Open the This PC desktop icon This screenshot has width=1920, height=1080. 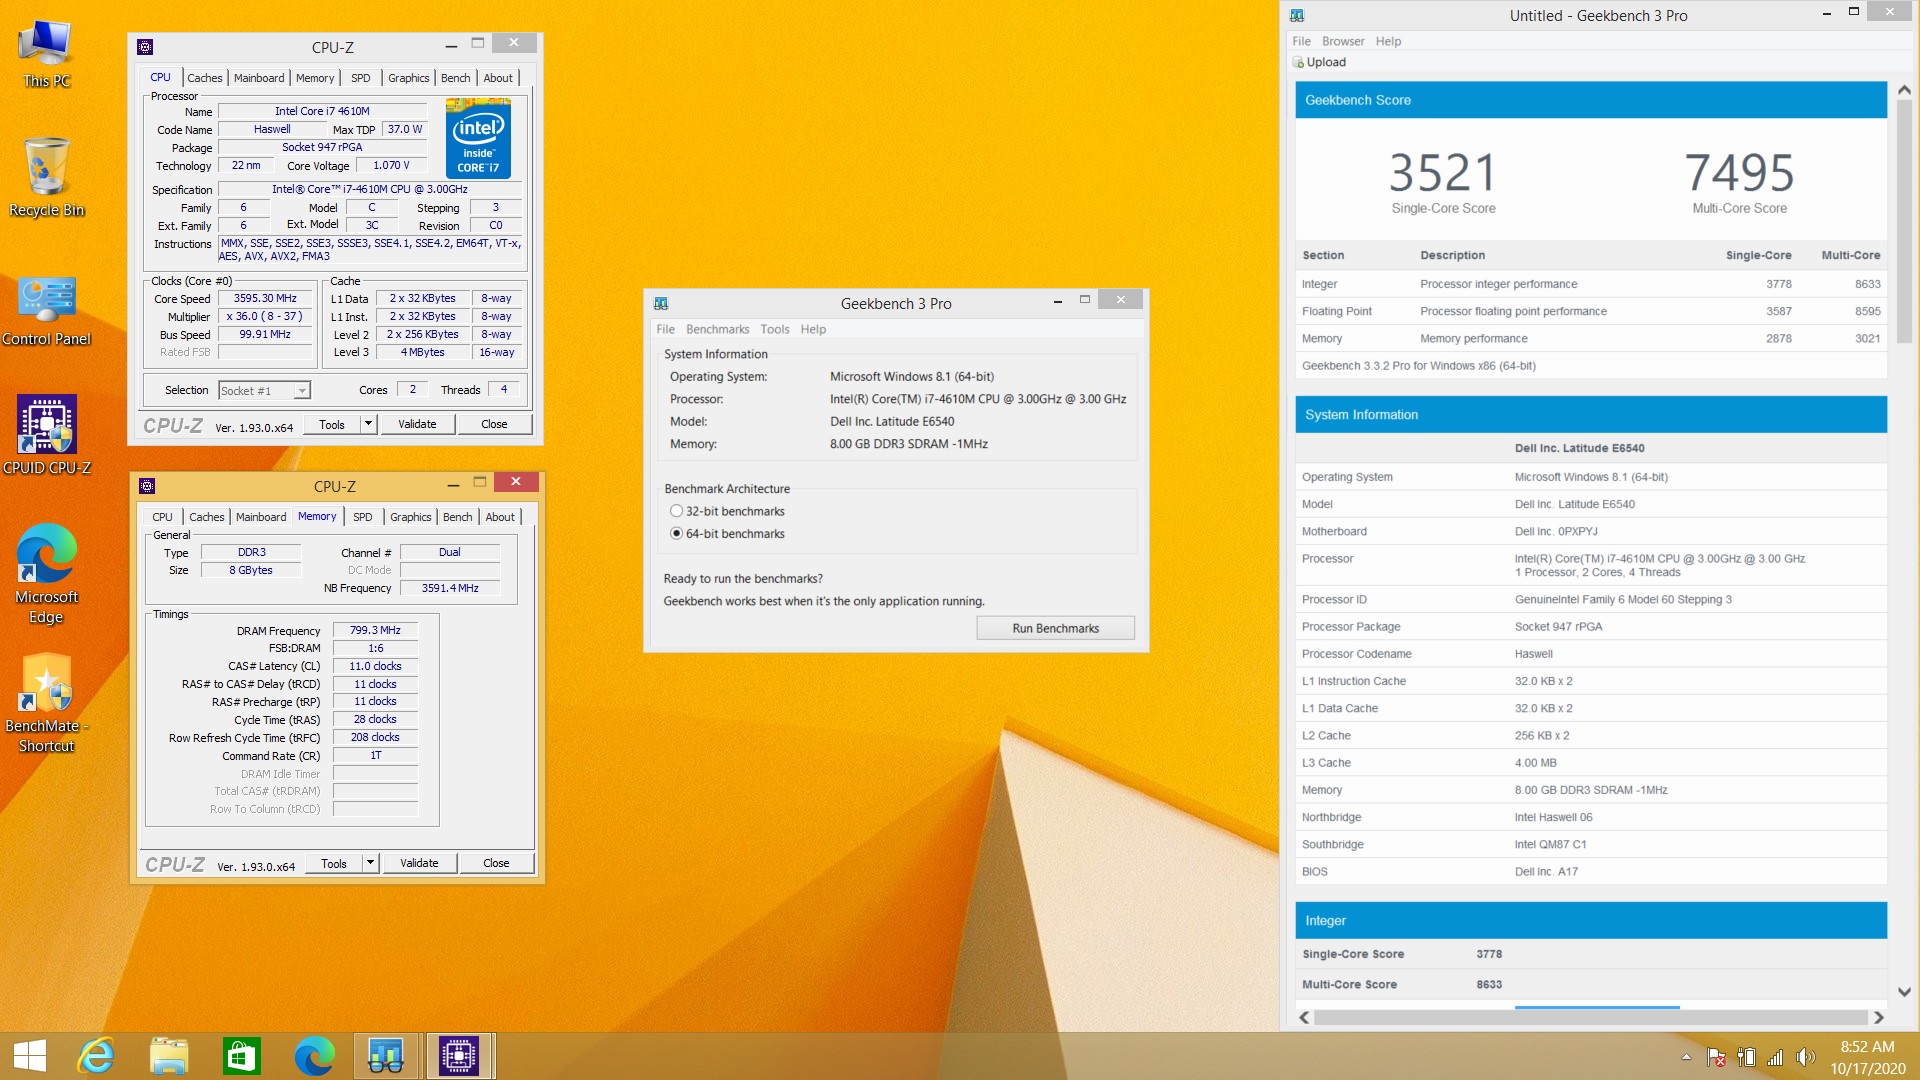(x=46, y=55)
